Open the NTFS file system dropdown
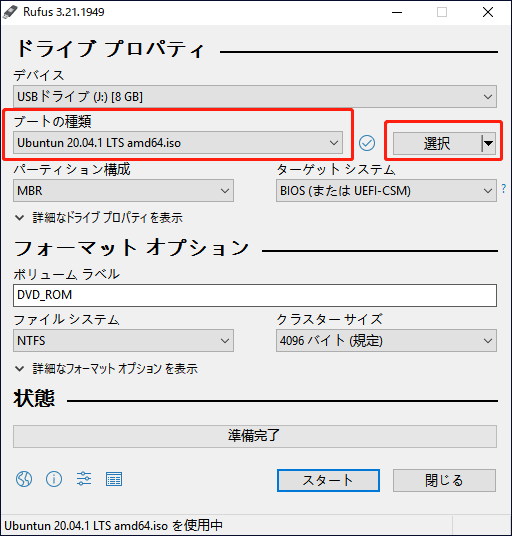The width and height of the screenshot is (512, 536). coord(123,340)
